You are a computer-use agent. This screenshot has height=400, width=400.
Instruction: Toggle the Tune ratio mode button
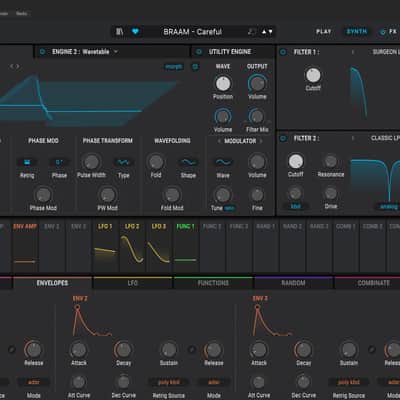(x=229, y=208)
